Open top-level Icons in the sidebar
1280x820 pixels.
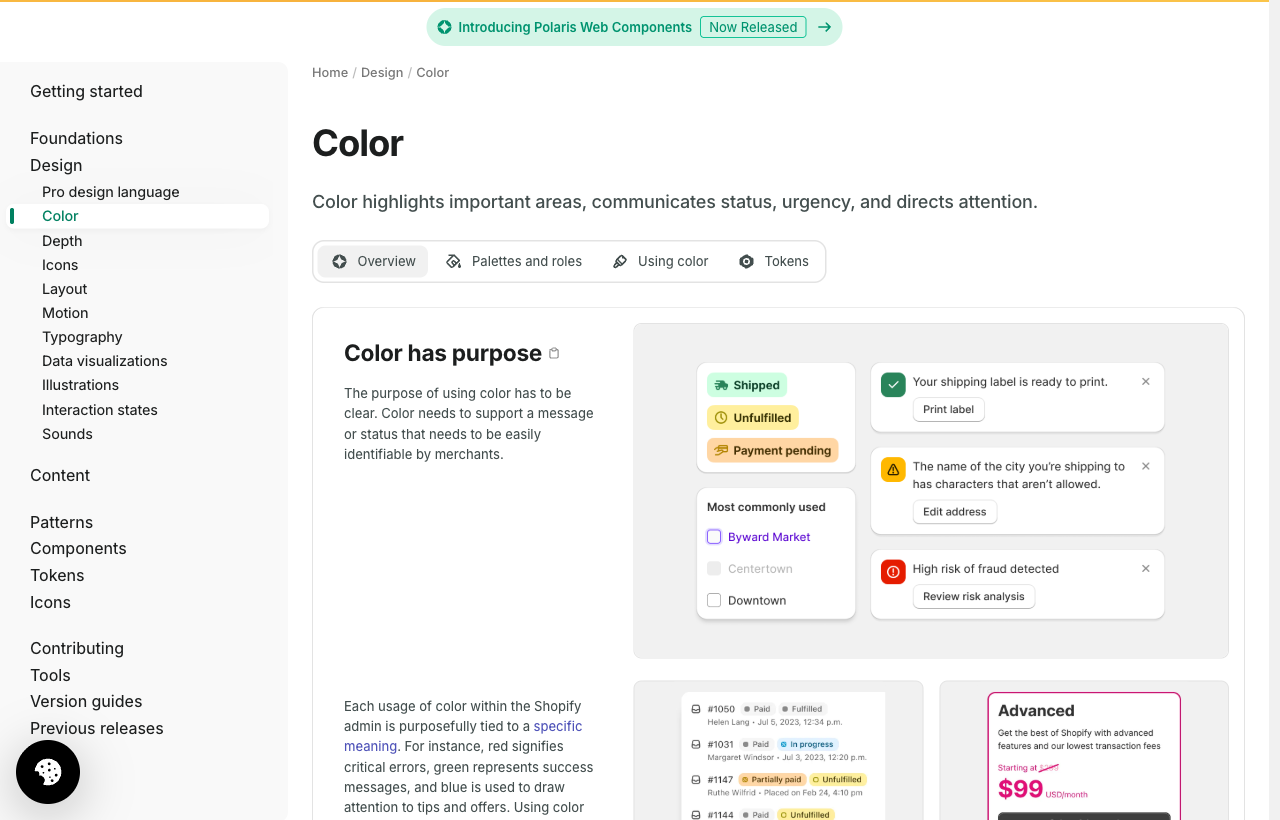coord(50,602)
